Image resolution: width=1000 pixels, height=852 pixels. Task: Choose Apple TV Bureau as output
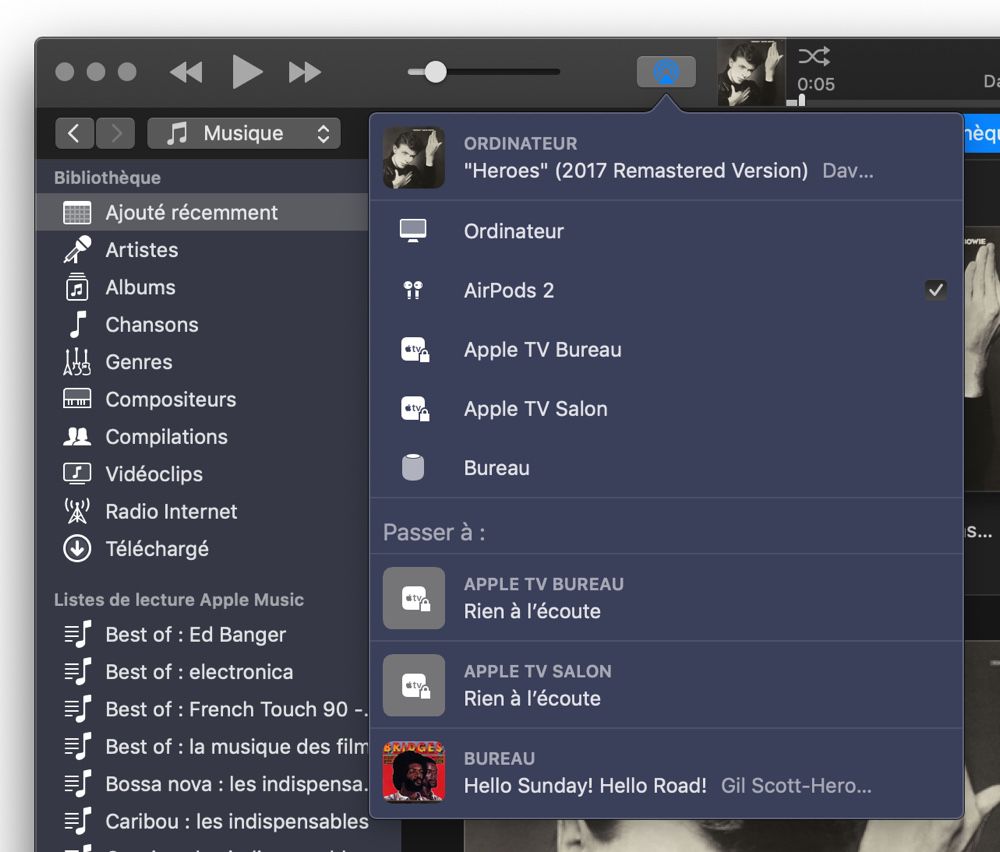[666, 349]
